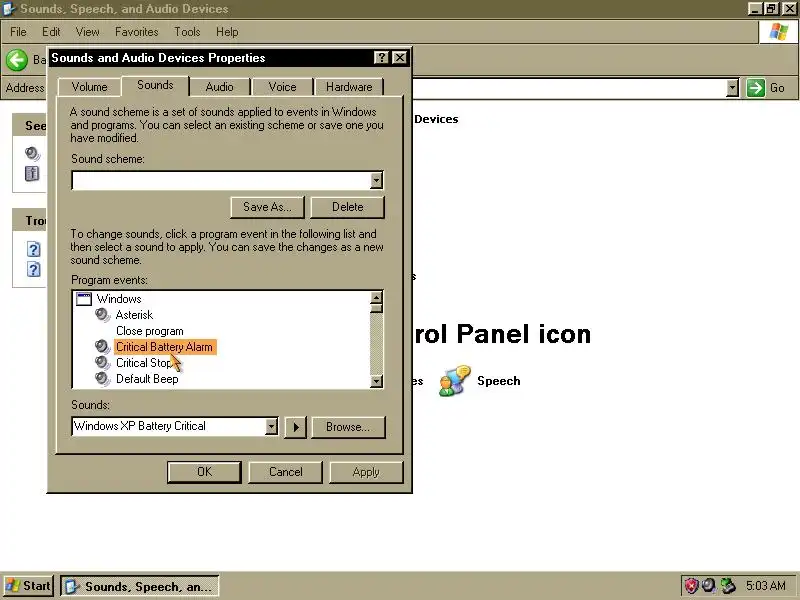
Task: Select the Close program event
Action: [149, 331]
